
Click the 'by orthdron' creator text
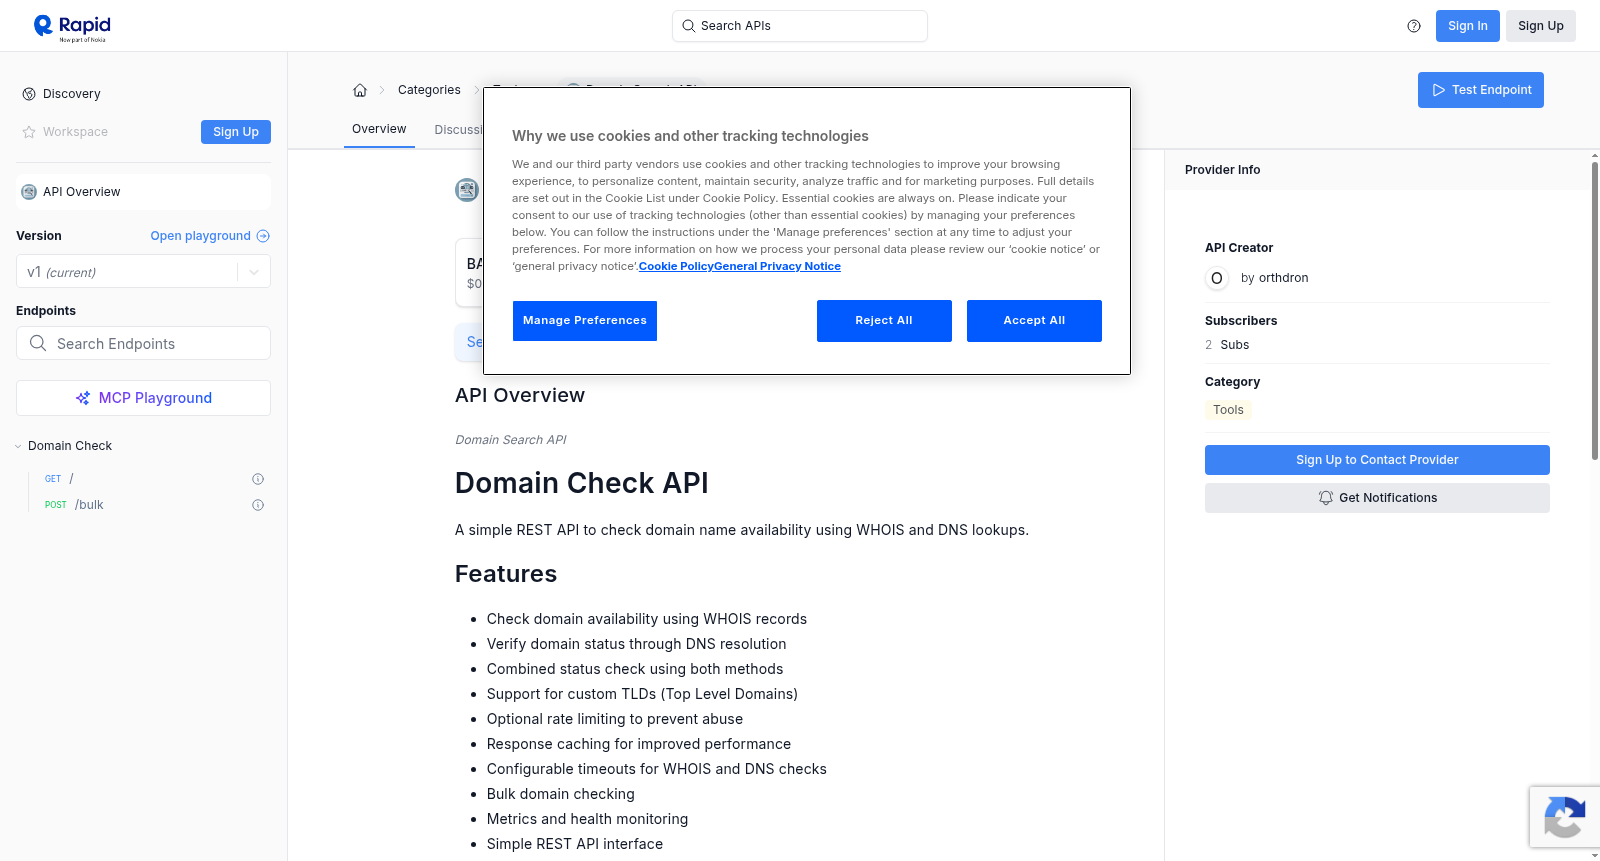[x=1274, y=278]
